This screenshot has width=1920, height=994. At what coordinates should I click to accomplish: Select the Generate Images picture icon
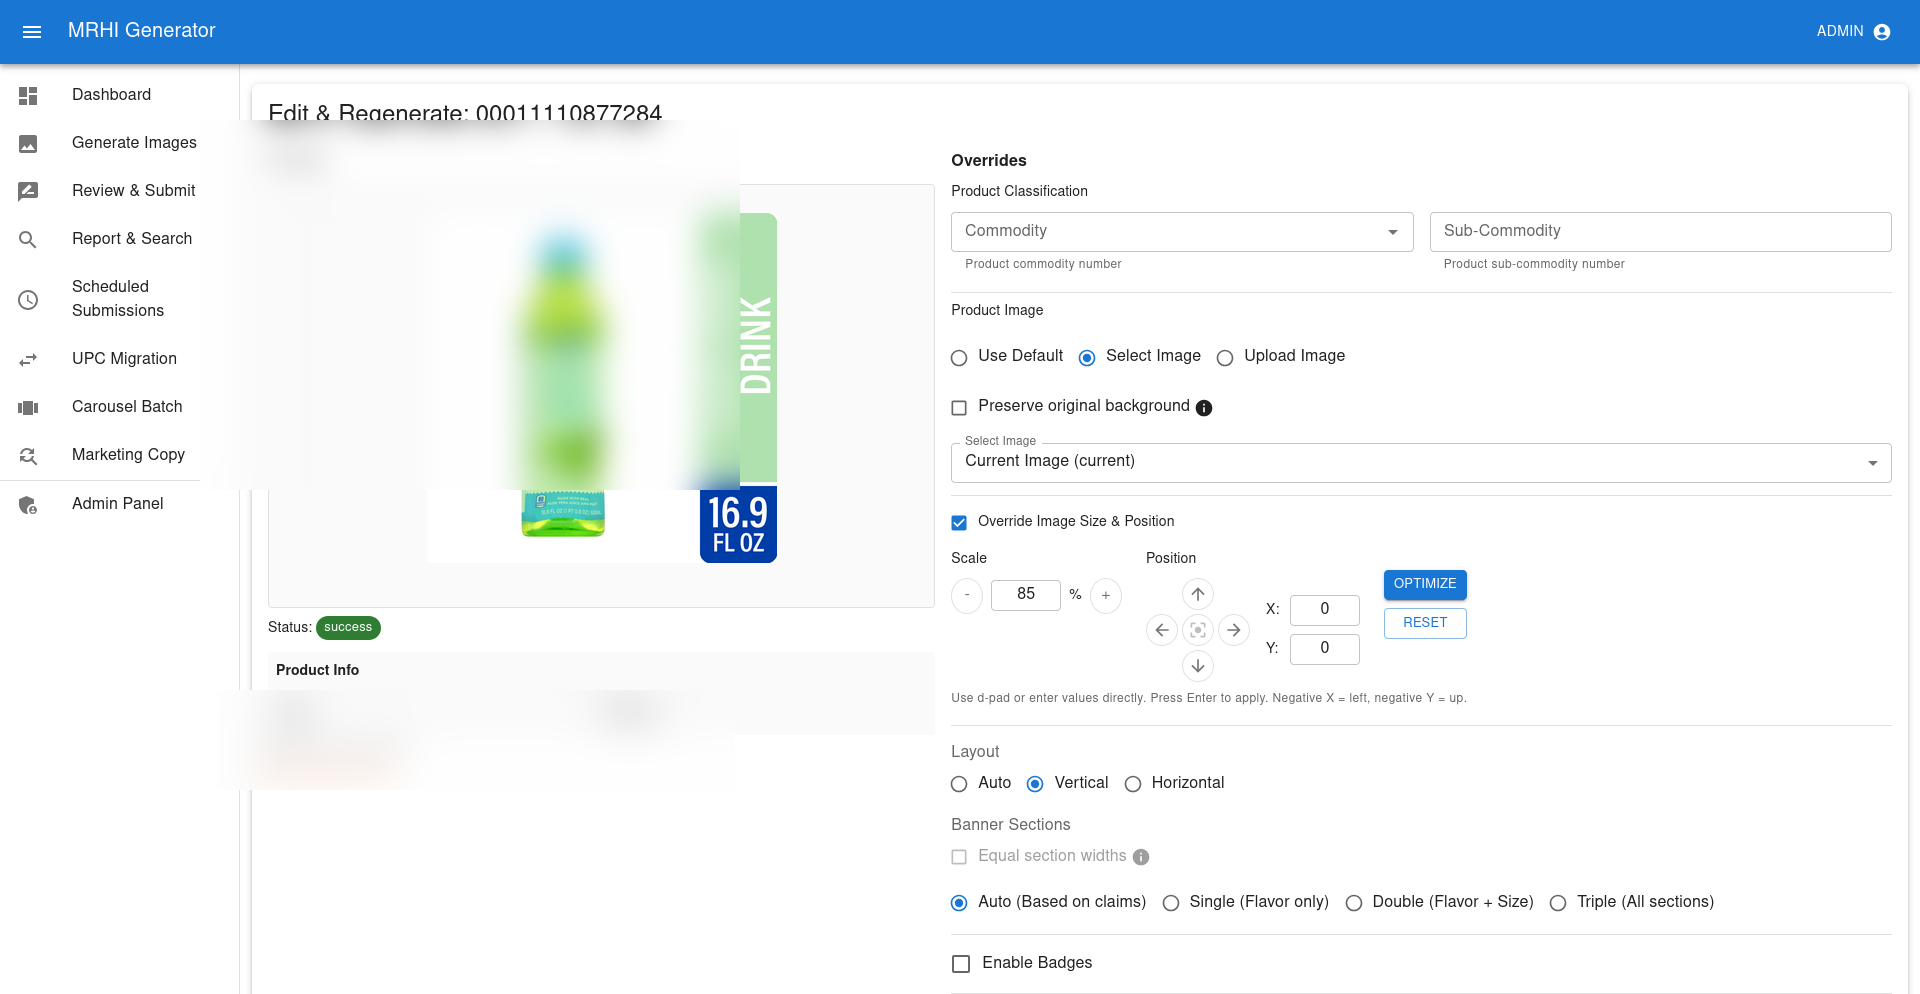[x=28, y=143]
